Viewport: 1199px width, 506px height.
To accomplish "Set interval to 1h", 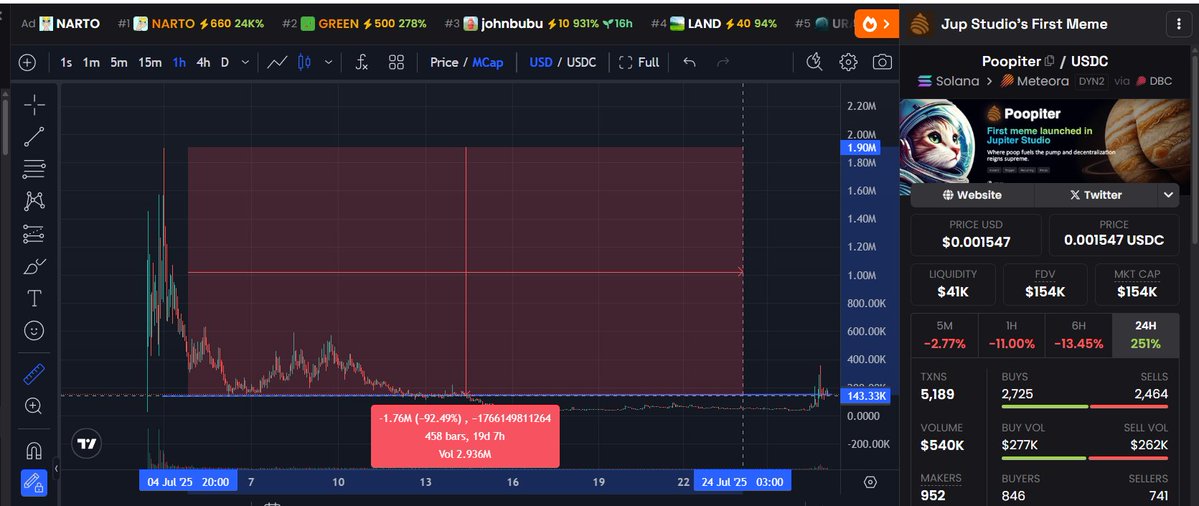I will tap(179, 63).
